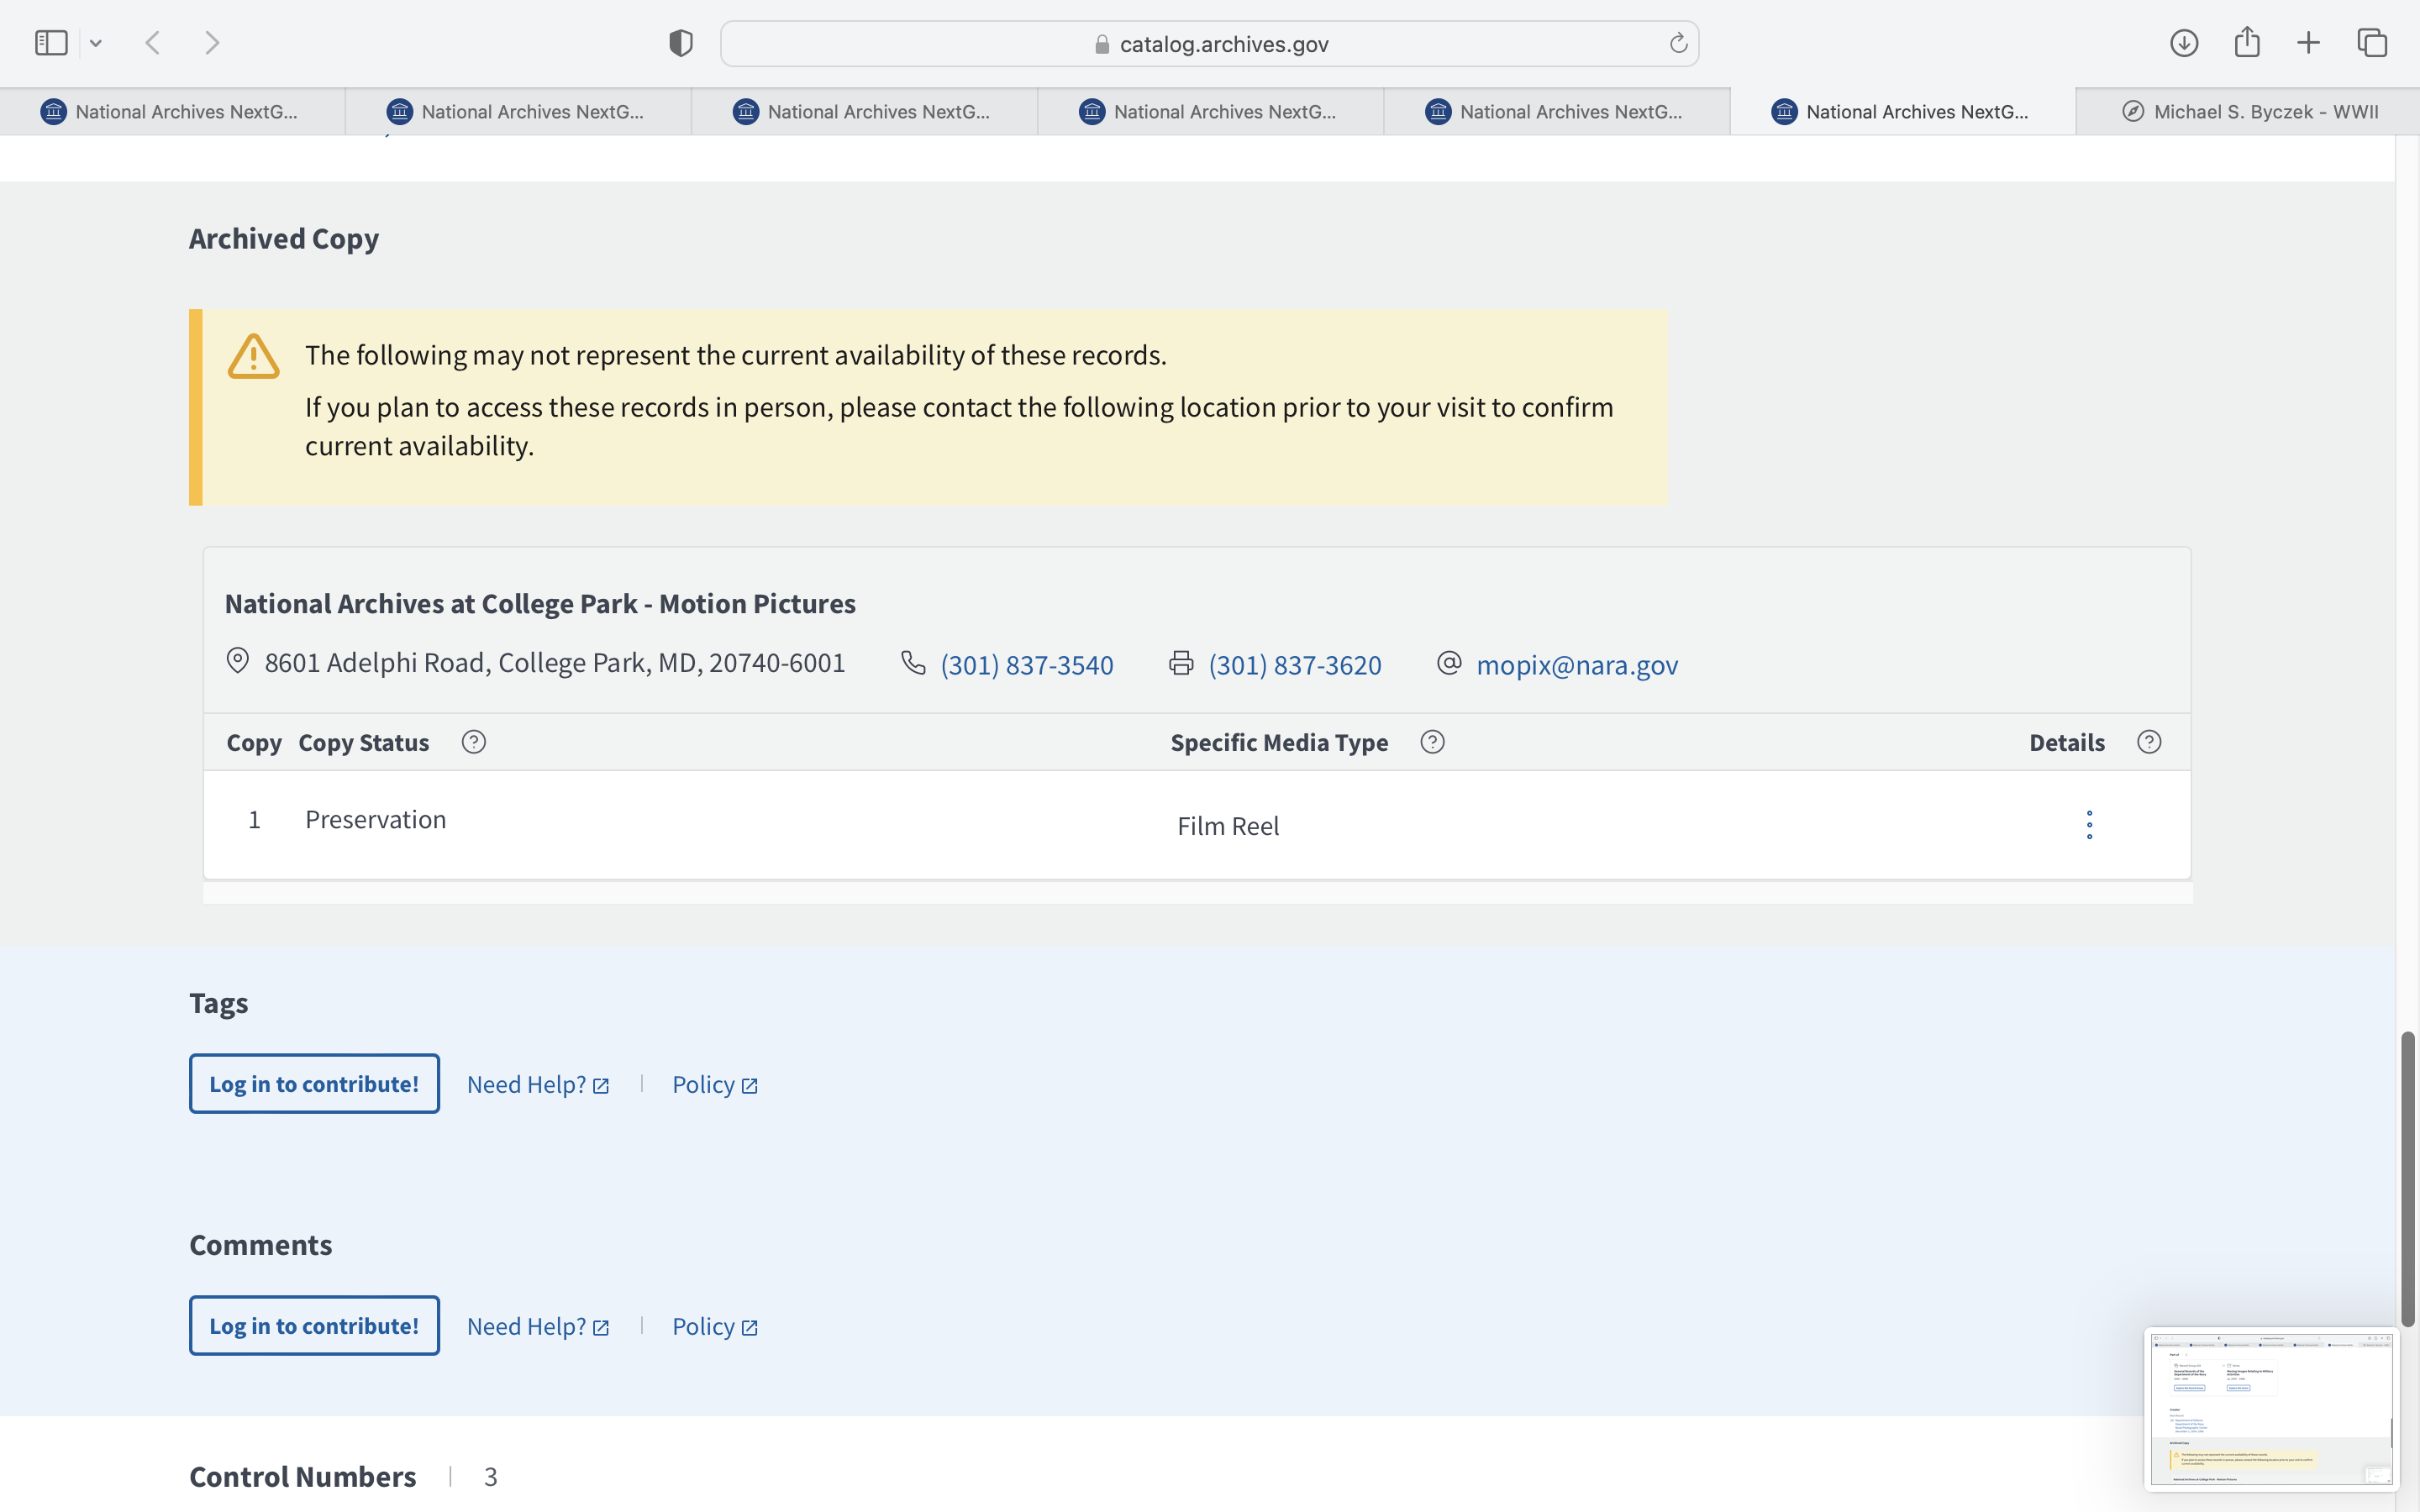Image resolution: width=2420 pixels, height=1512 pixels.
Task: Switch to the Michael S. Byczek - WWII tab
Action: 2250,112
